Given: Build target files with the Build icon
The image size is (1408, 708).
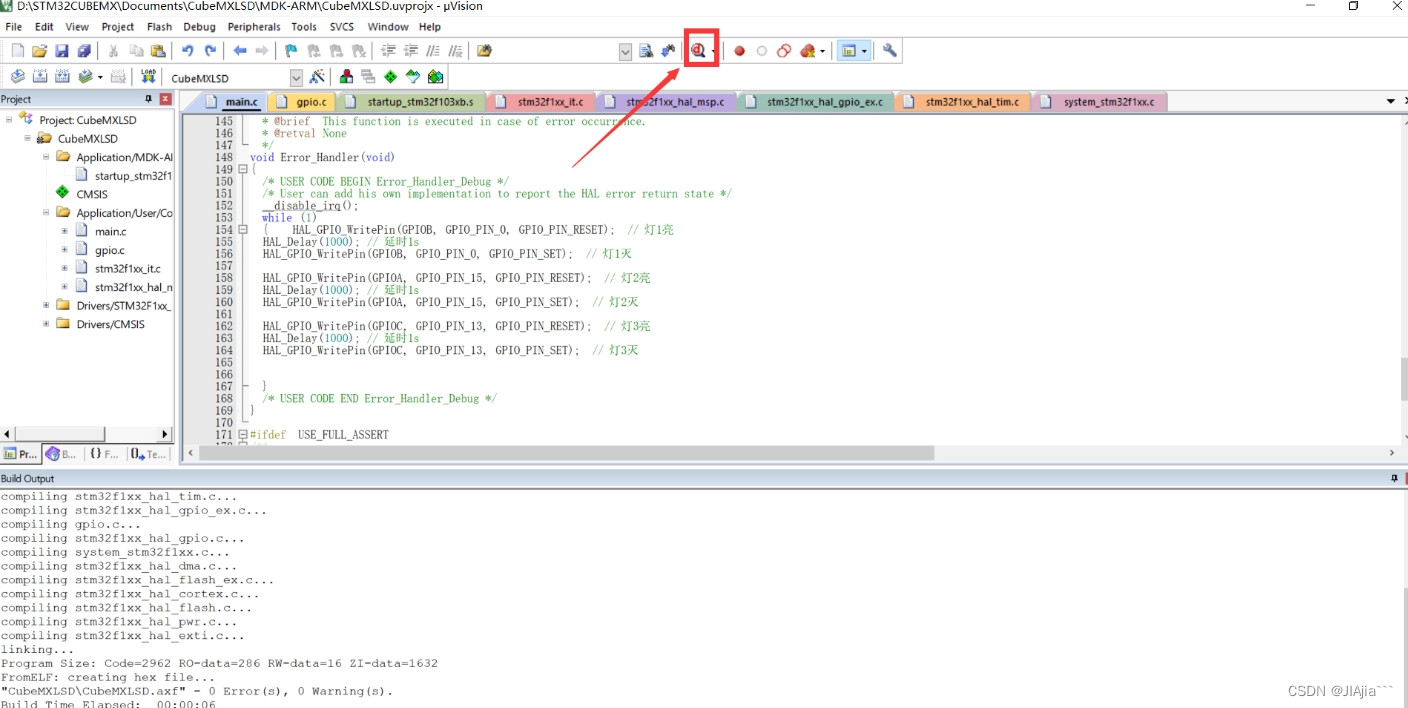Looking at the screenshot, I should [x=40, y=77].
